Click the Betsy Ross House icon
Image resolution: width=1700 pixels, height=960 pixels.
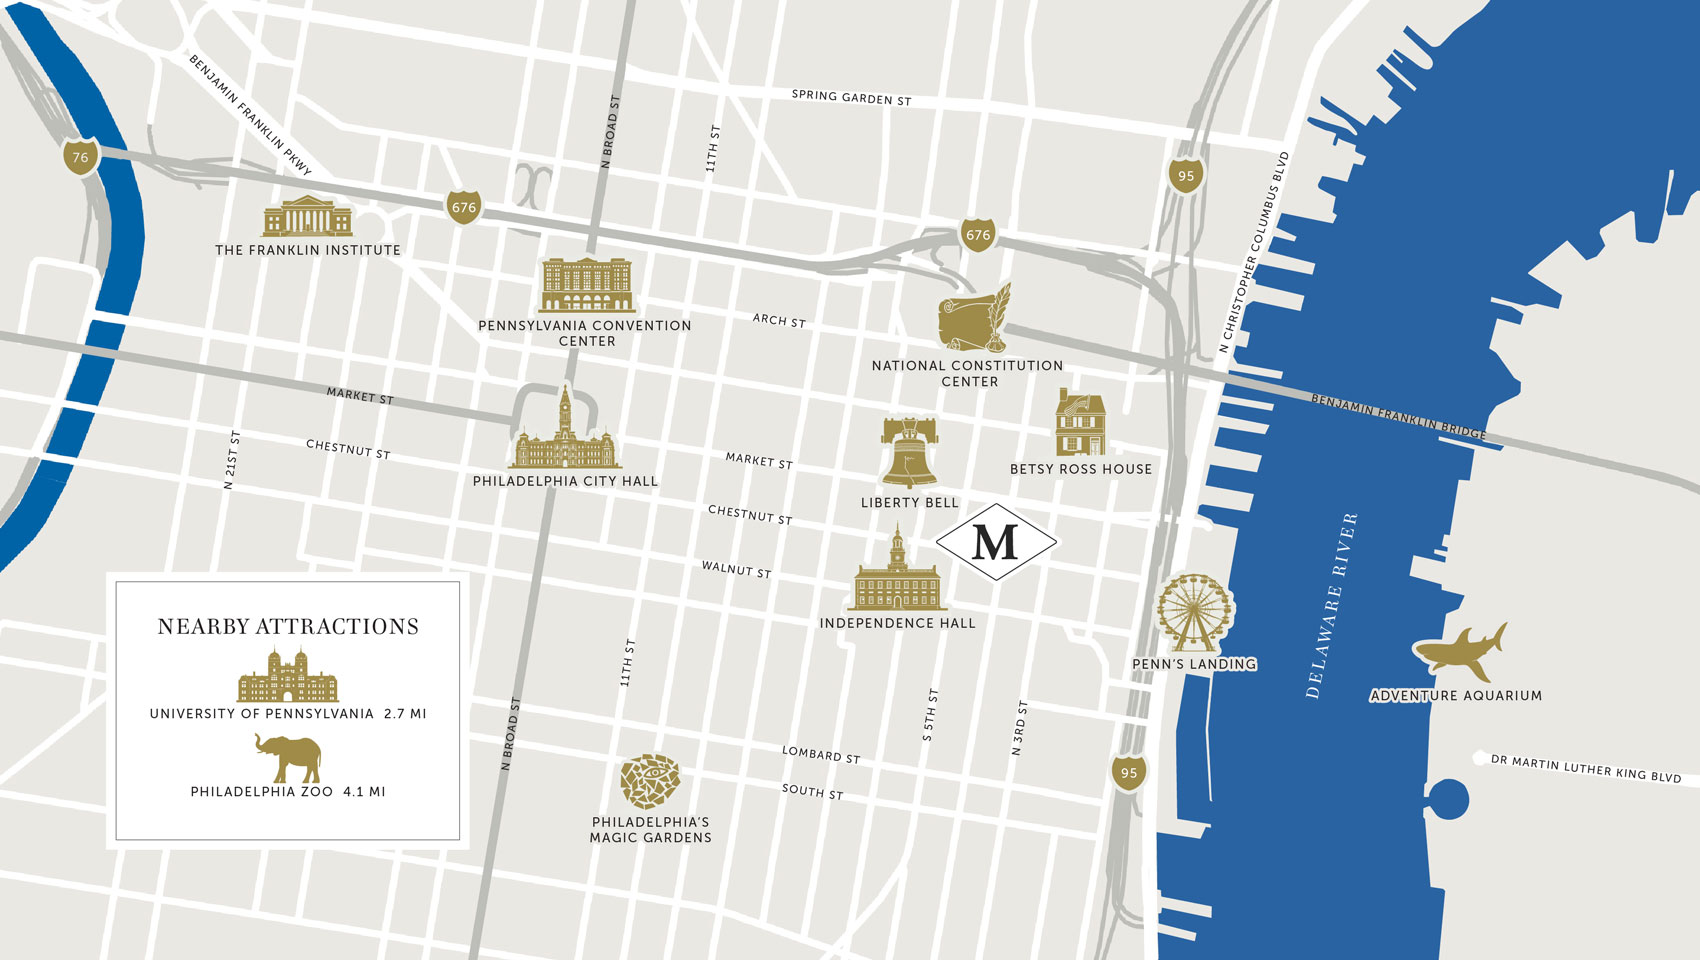point(1080,424)
